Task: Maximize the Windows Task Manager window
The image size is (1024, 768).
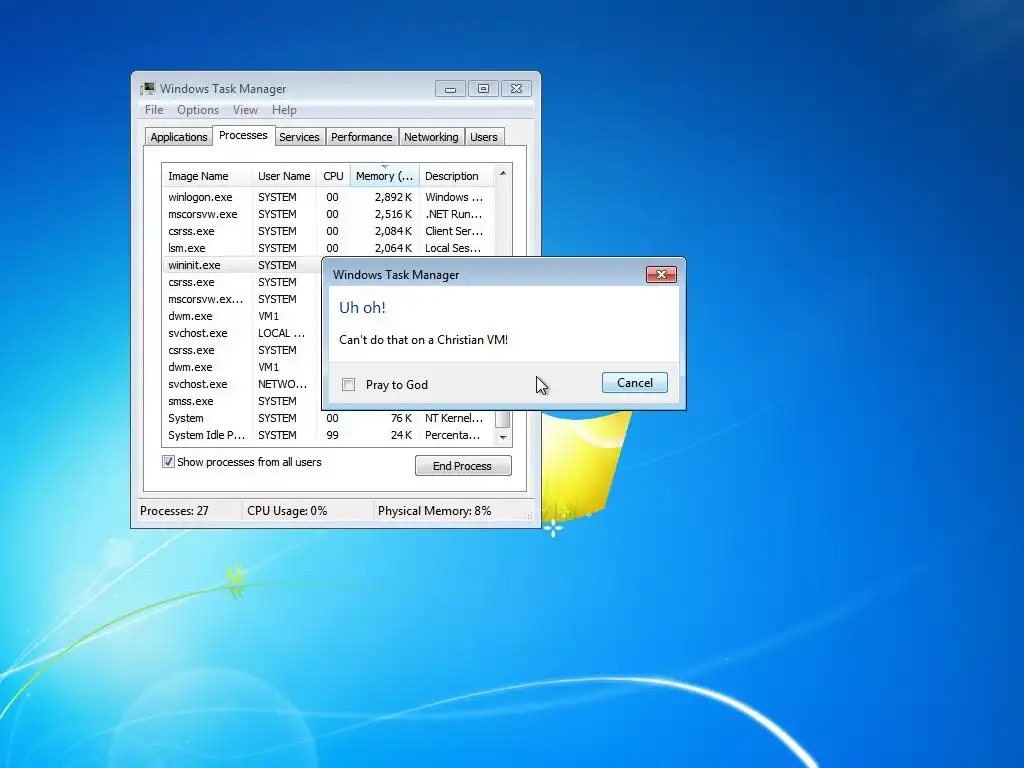Action: (x=483, y=89)
